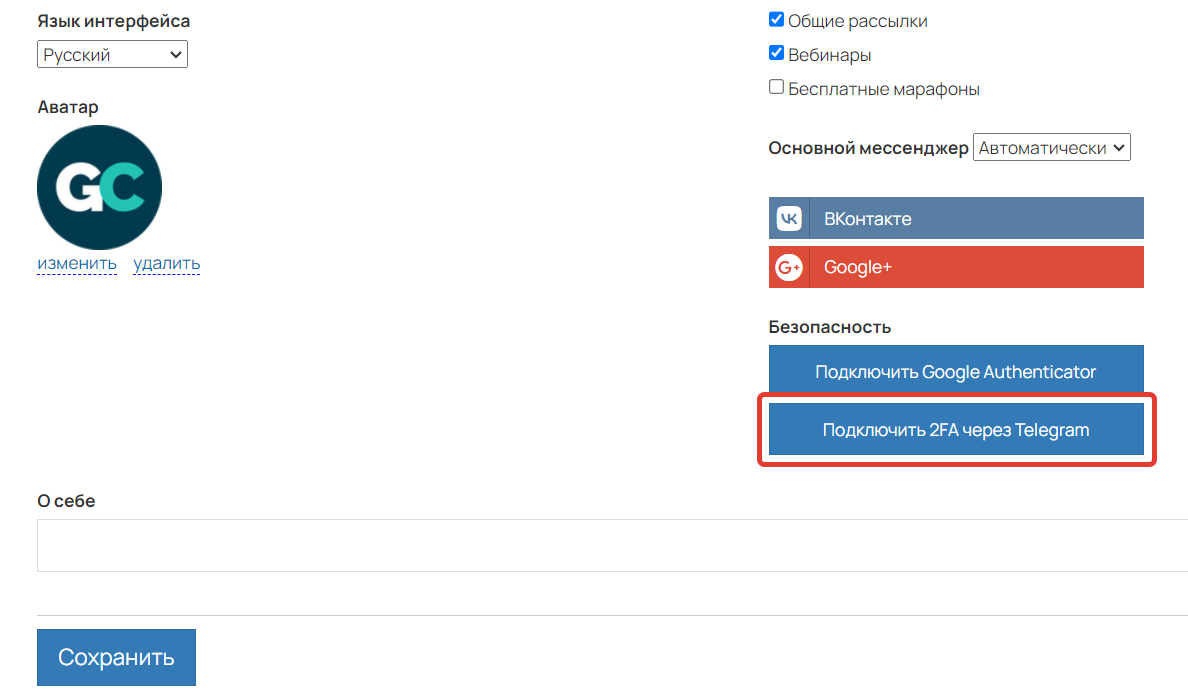Click the GC avatar image

(x=99, y=187)
